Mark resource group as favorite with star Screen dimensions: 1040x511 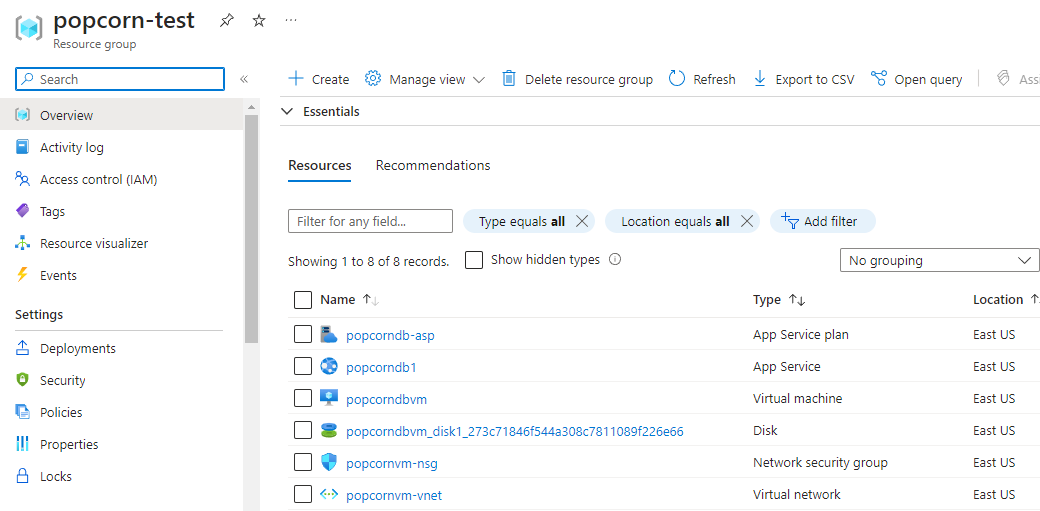pyautogui.click(x=259, y=21)
